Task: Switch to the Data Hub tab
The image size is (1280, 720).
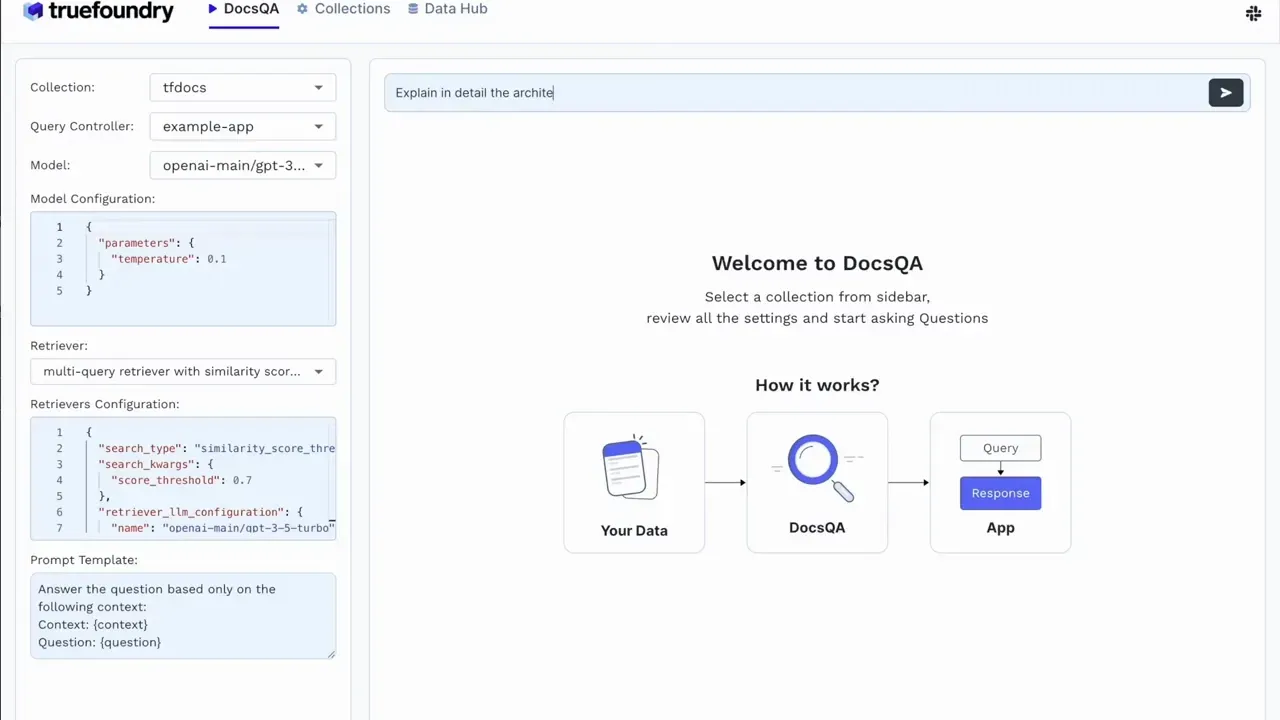Action: [x=456, y=8]
